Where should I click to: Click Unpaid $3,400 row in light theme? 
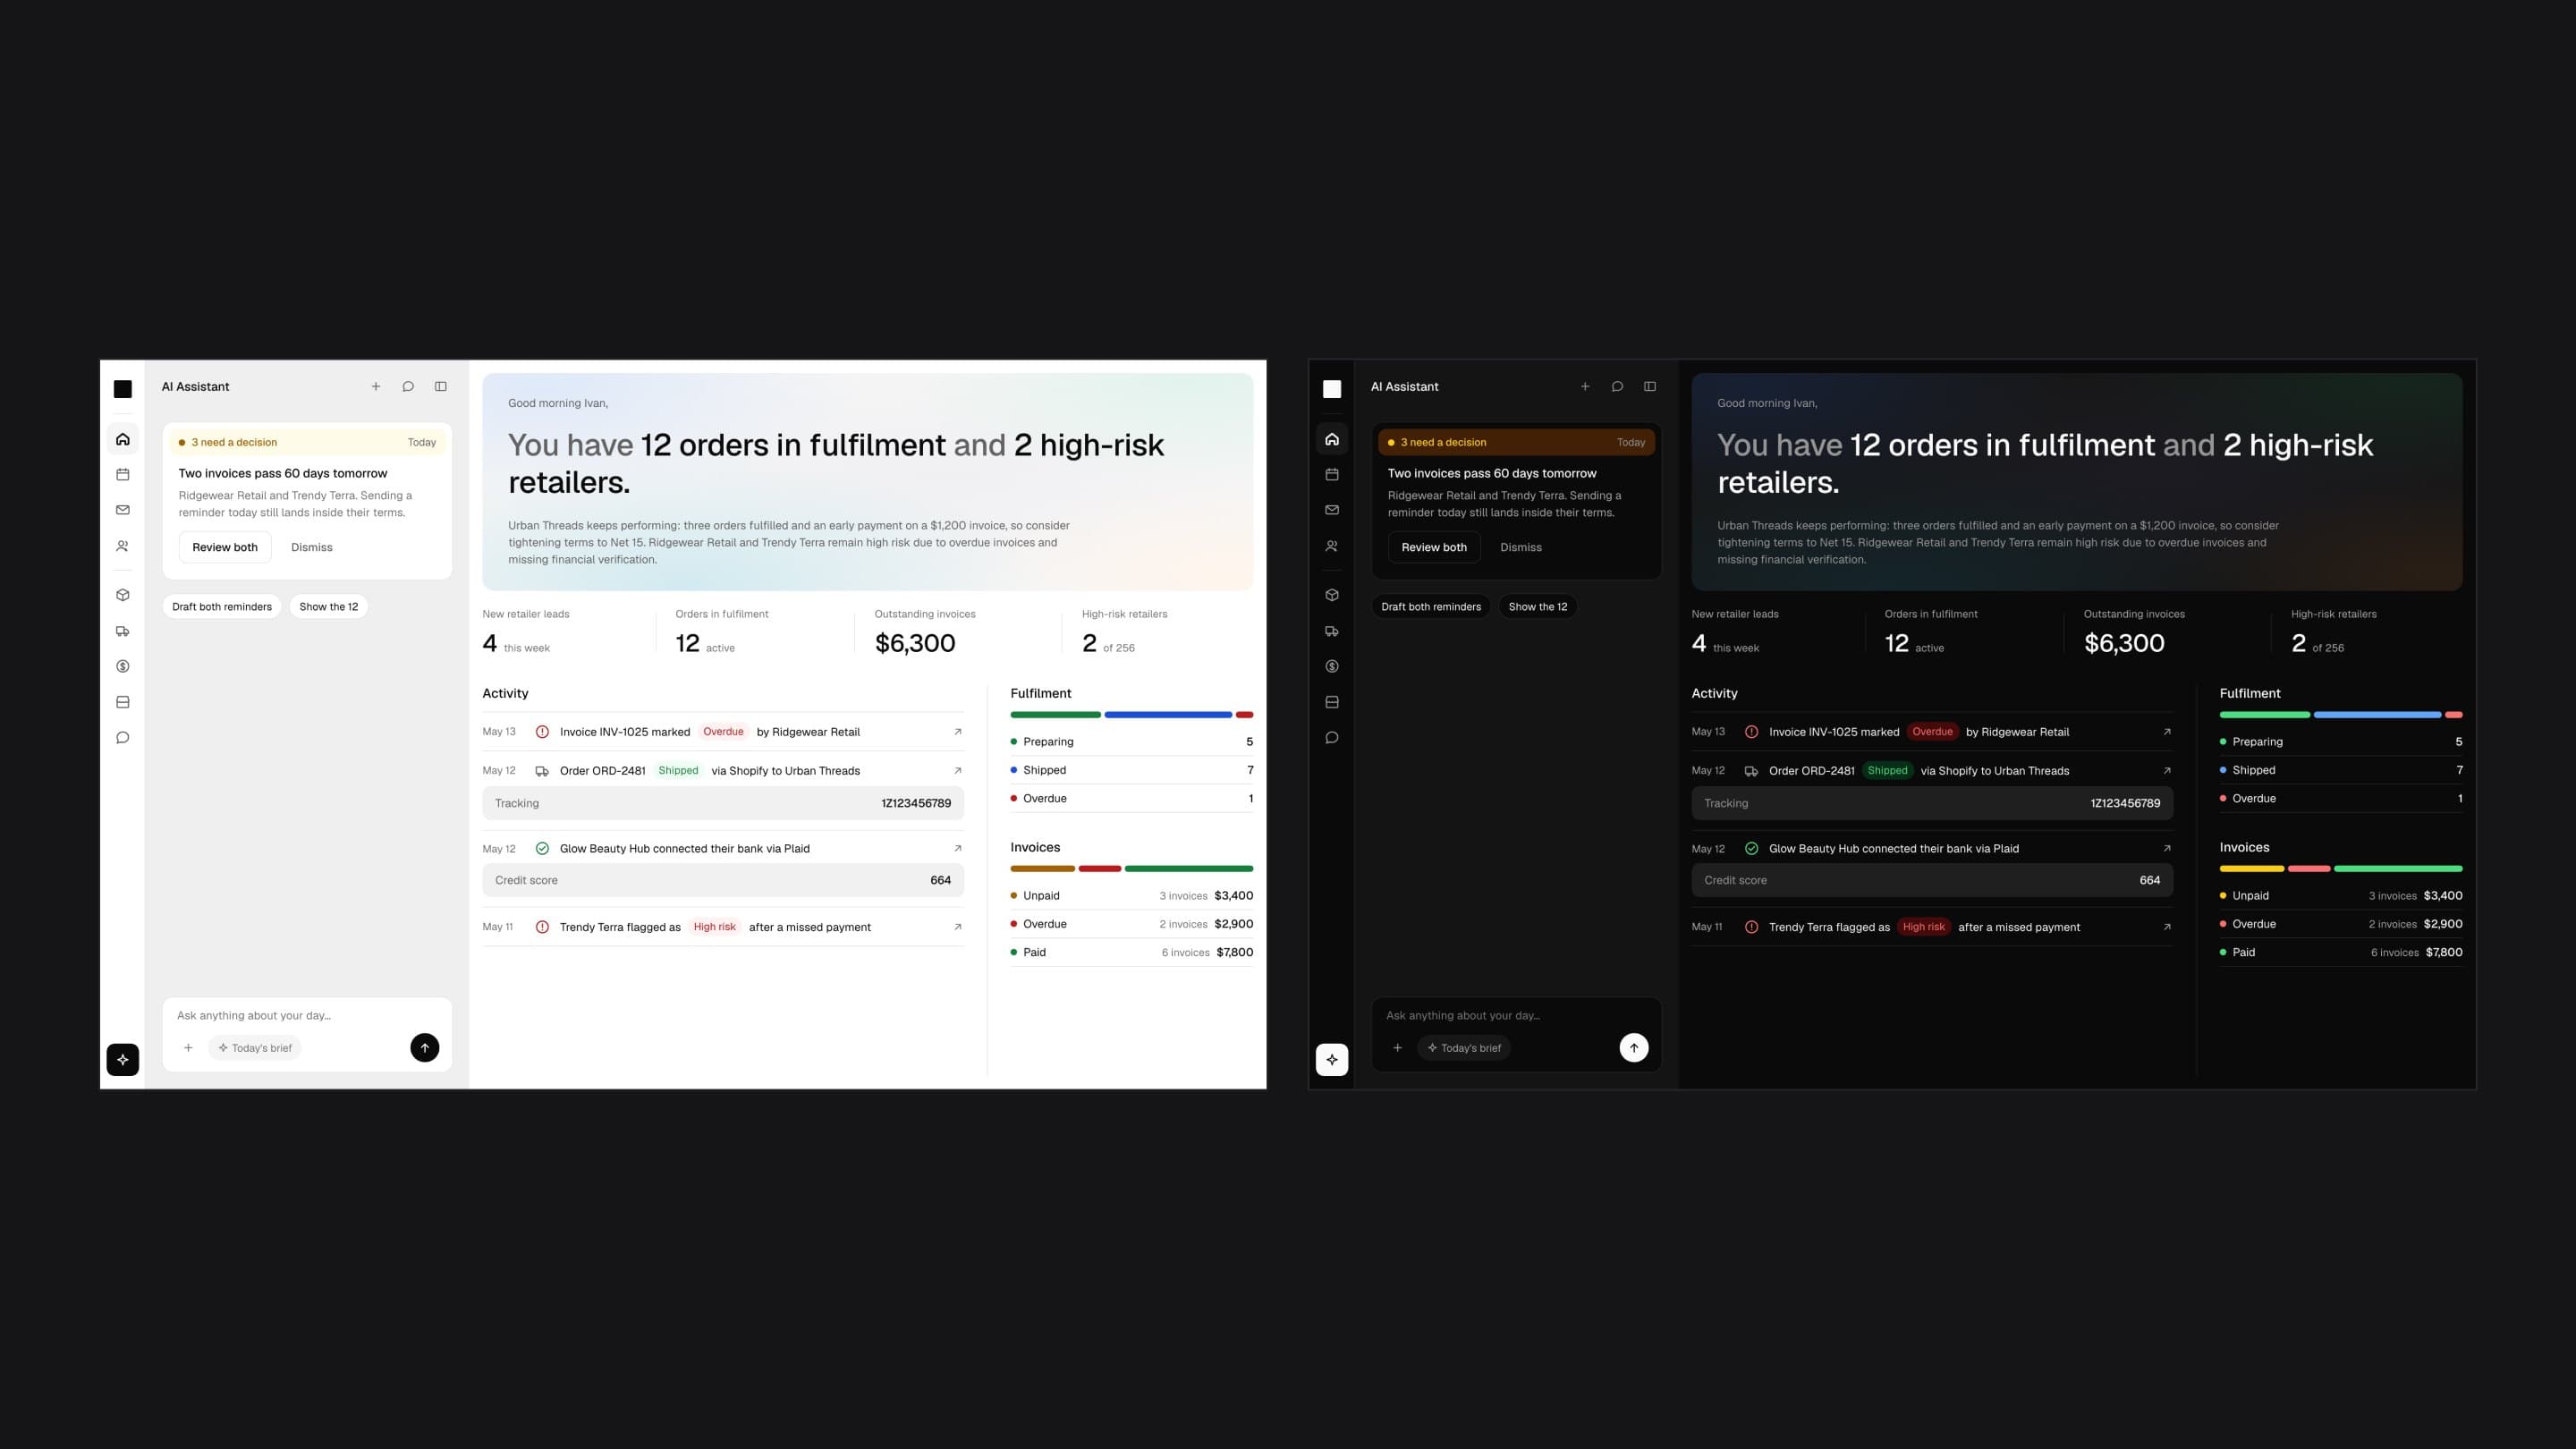tap(1131, 895)
